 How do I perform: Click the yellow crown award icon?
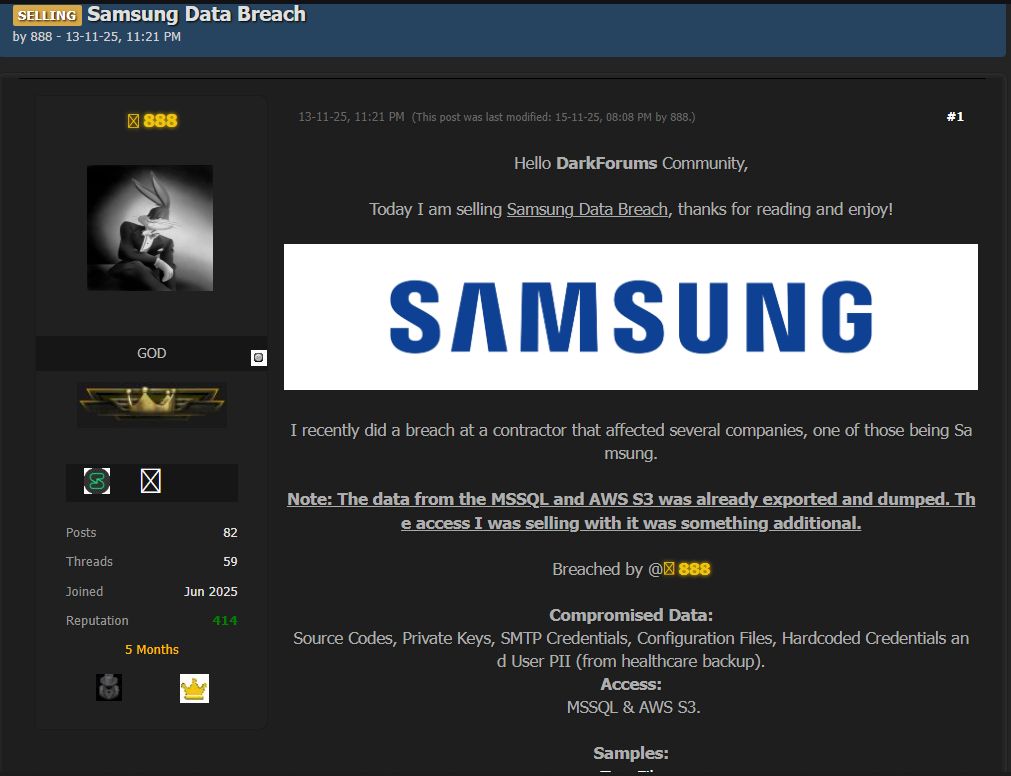point(194,688)
